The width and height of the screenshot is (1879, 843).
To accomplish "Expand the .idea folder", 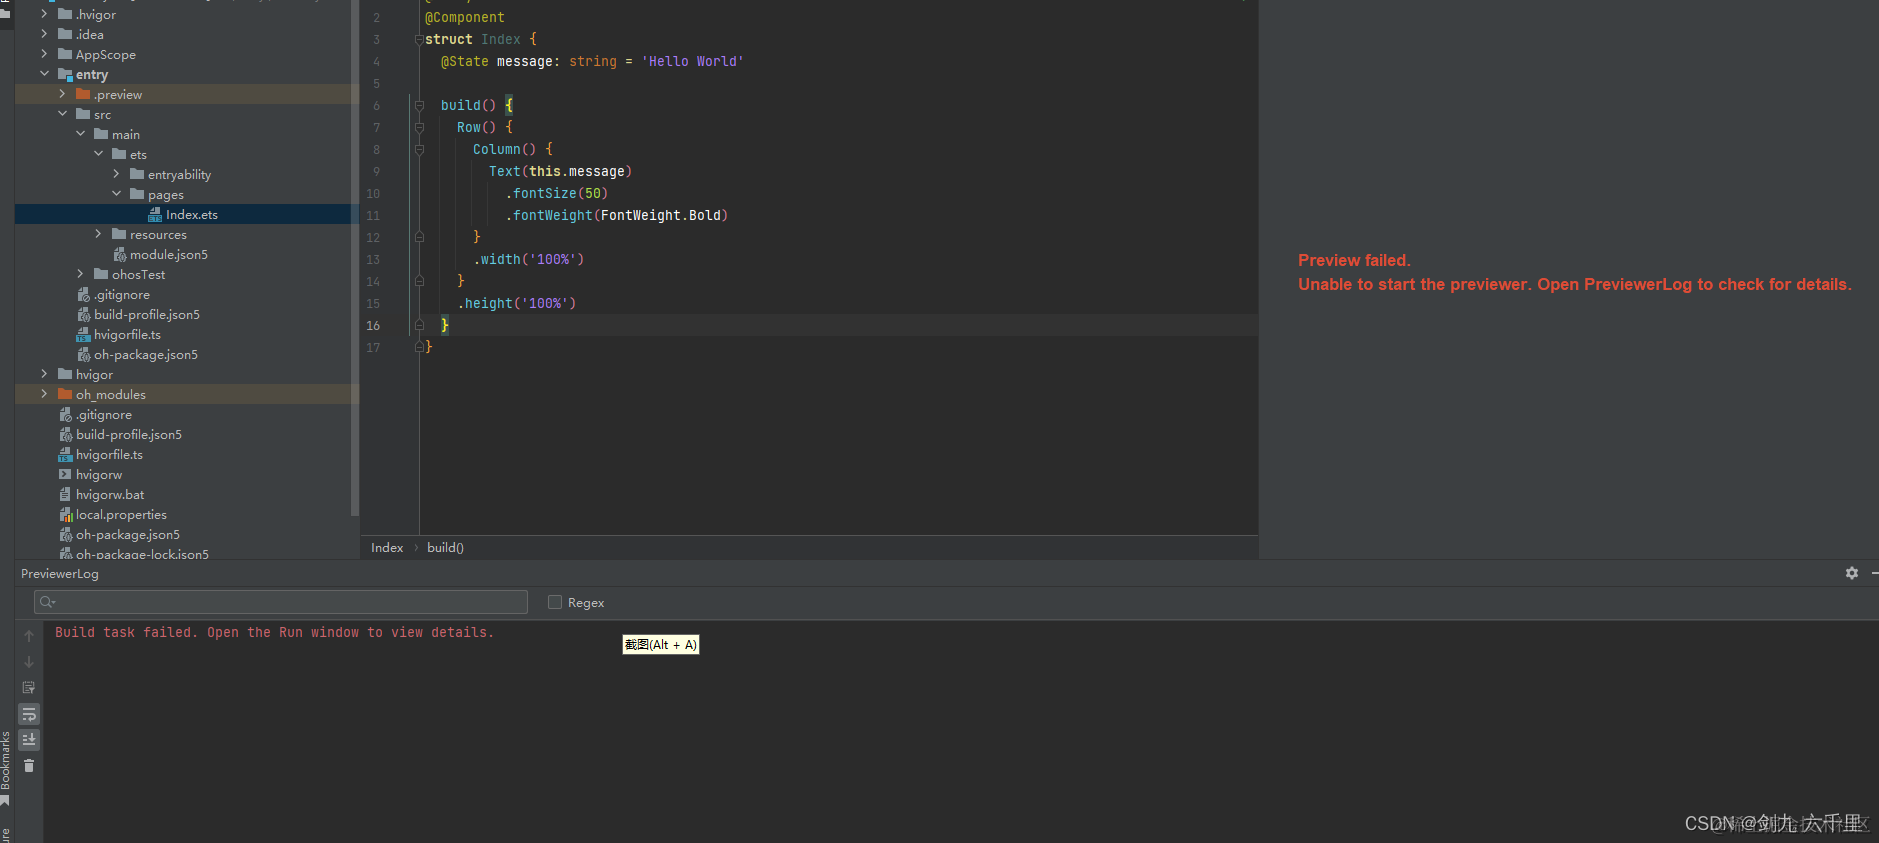I will (x=44, y=34).
